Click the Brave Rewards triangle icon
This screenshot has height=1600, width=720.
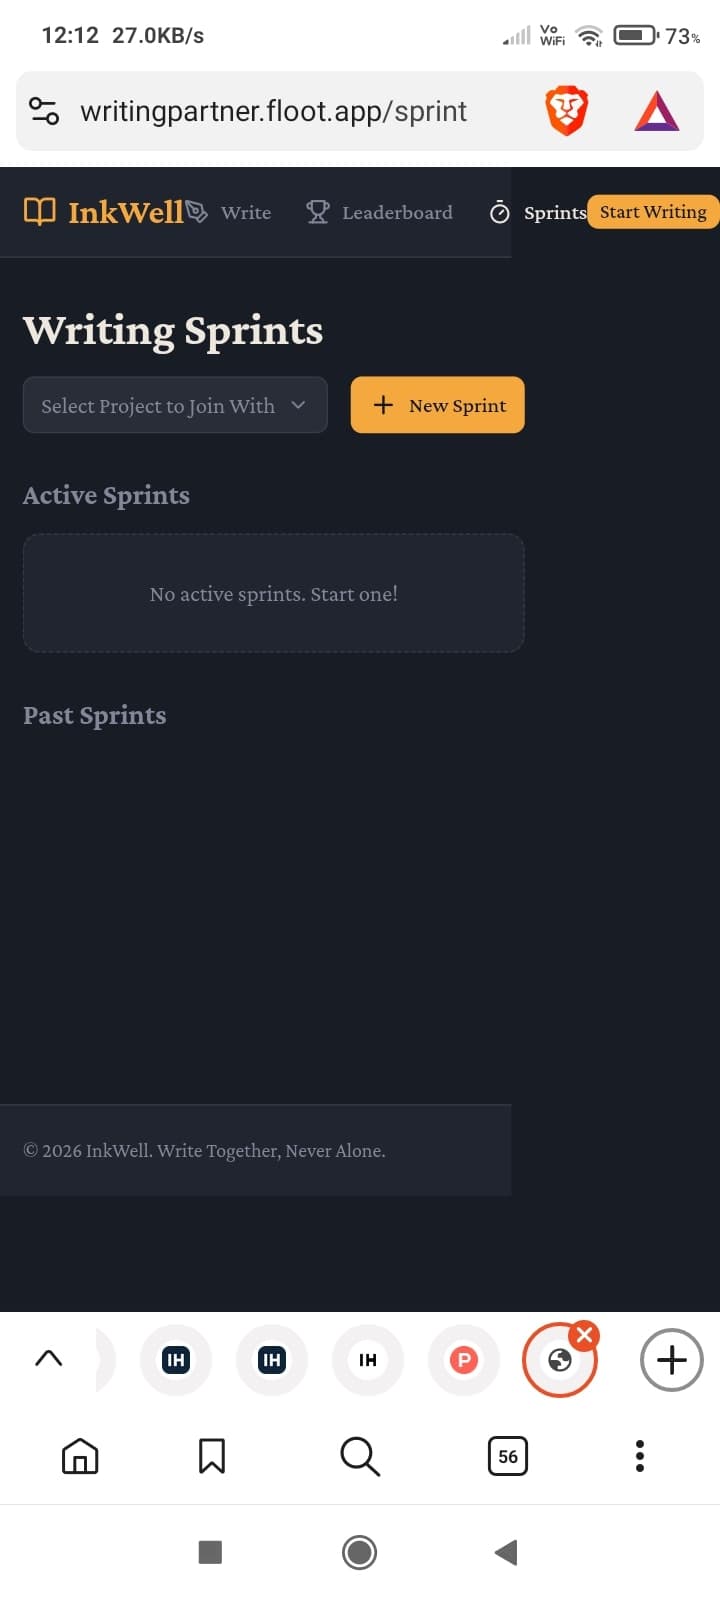(x=657, y=110)
